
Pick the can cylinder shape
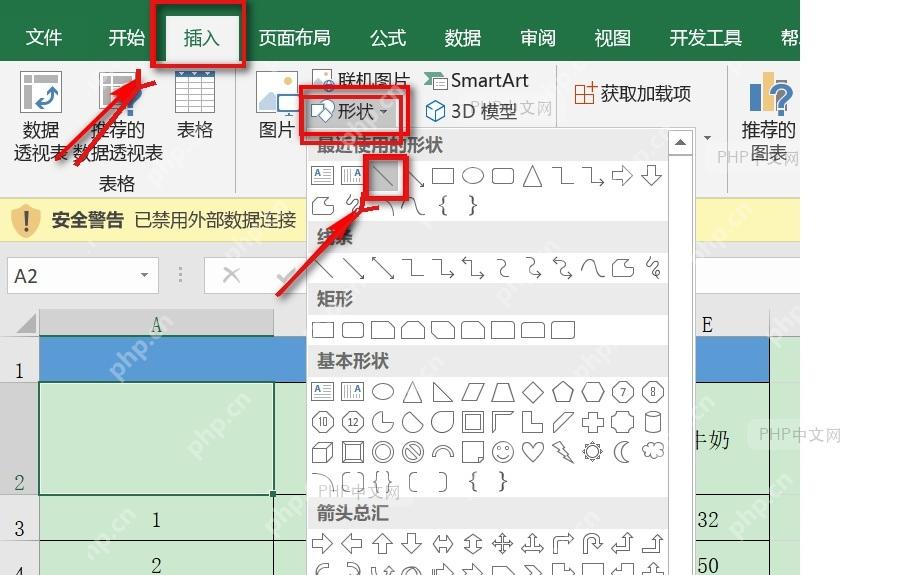pos(652,421)
